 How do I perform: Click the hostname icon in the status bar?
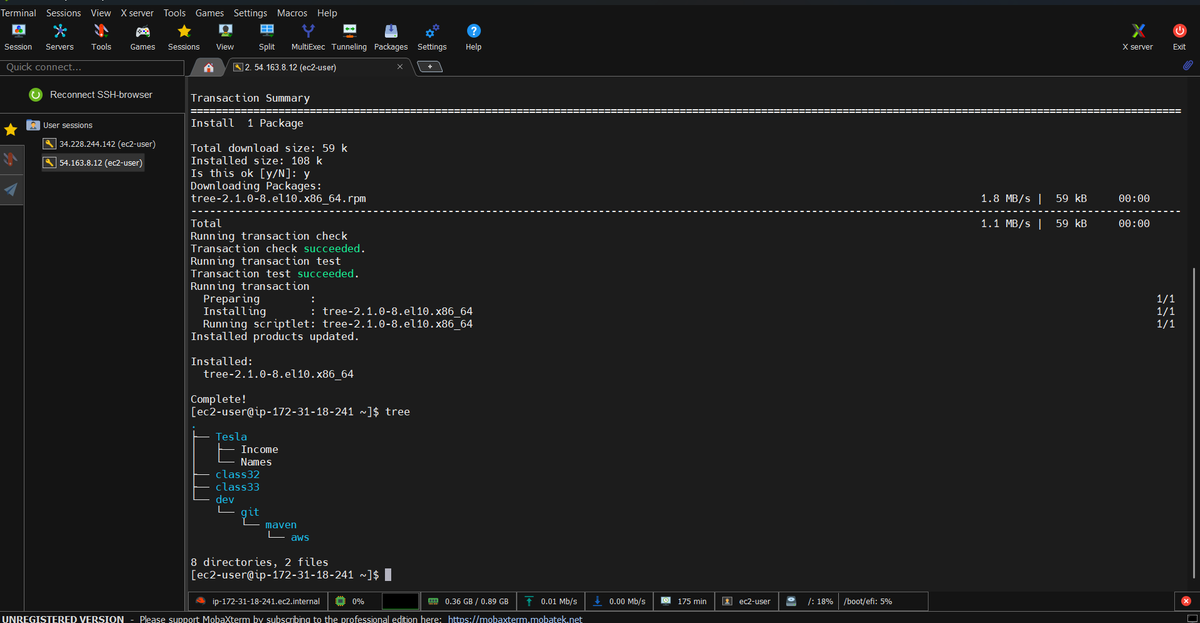pos(201,601)
